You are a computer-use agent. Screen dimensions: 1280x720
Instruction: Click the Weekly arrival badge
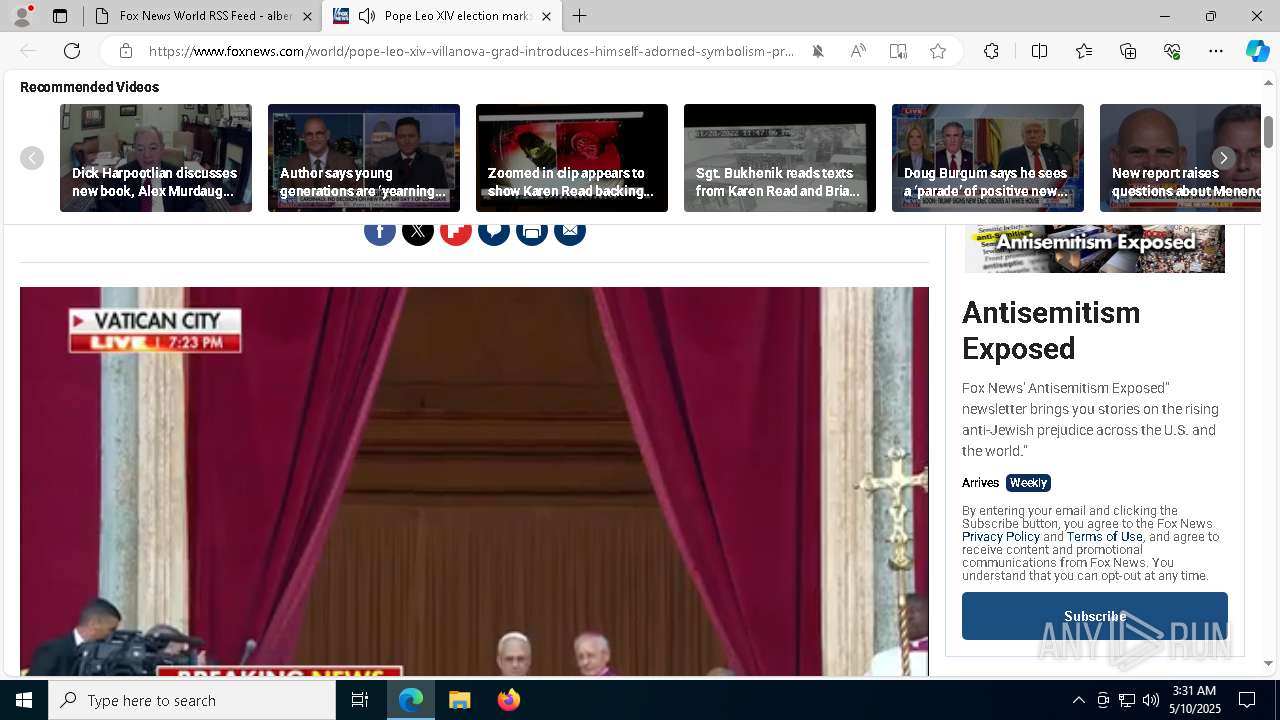[1028, 483]
